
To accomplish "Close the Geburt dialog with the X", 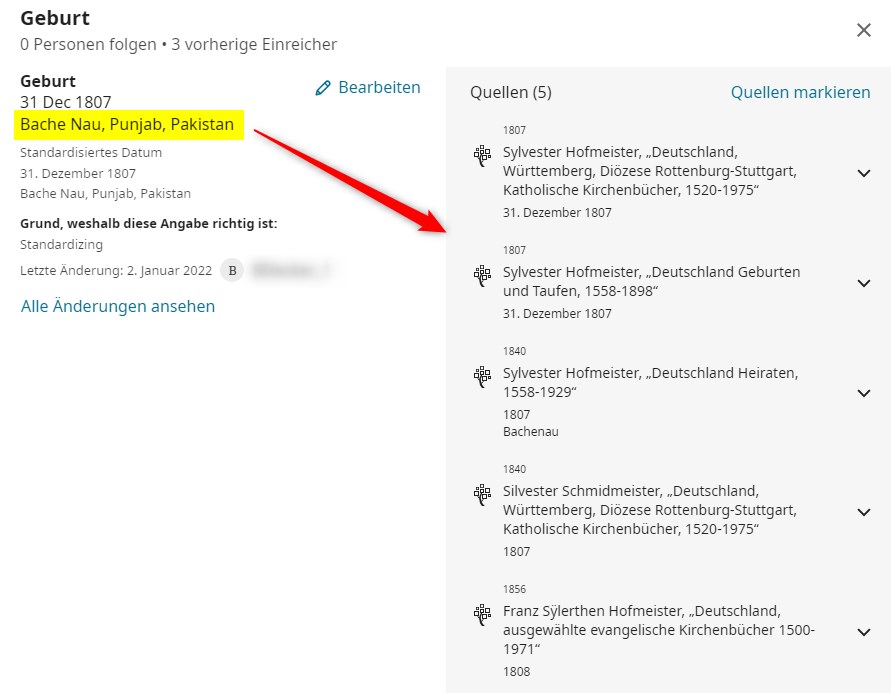I will [864, 30].
